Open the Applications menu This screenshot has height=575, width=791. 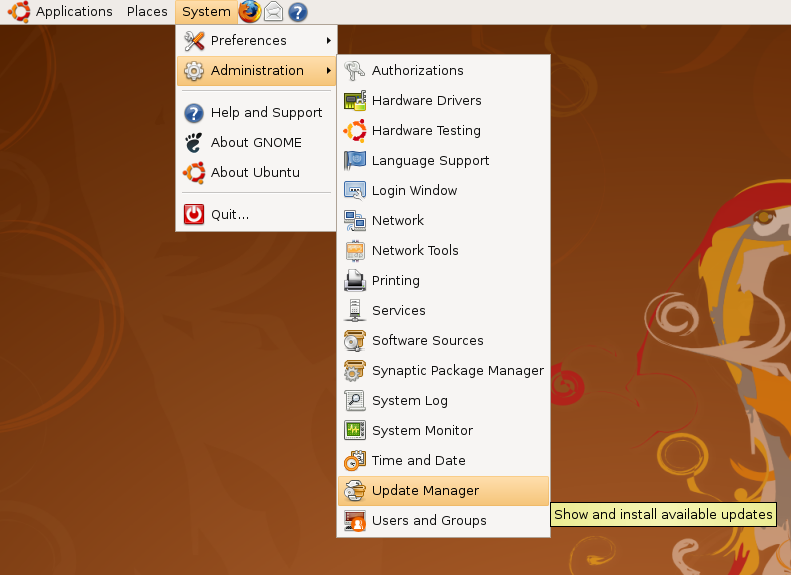[x=74, y=12]
